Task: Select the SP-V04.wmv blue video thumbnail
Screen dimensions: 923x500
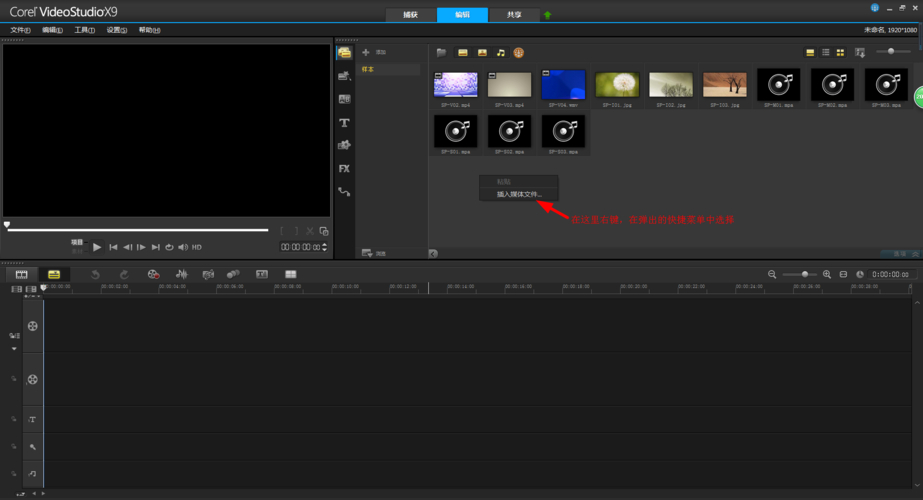Action: [563, 84]
